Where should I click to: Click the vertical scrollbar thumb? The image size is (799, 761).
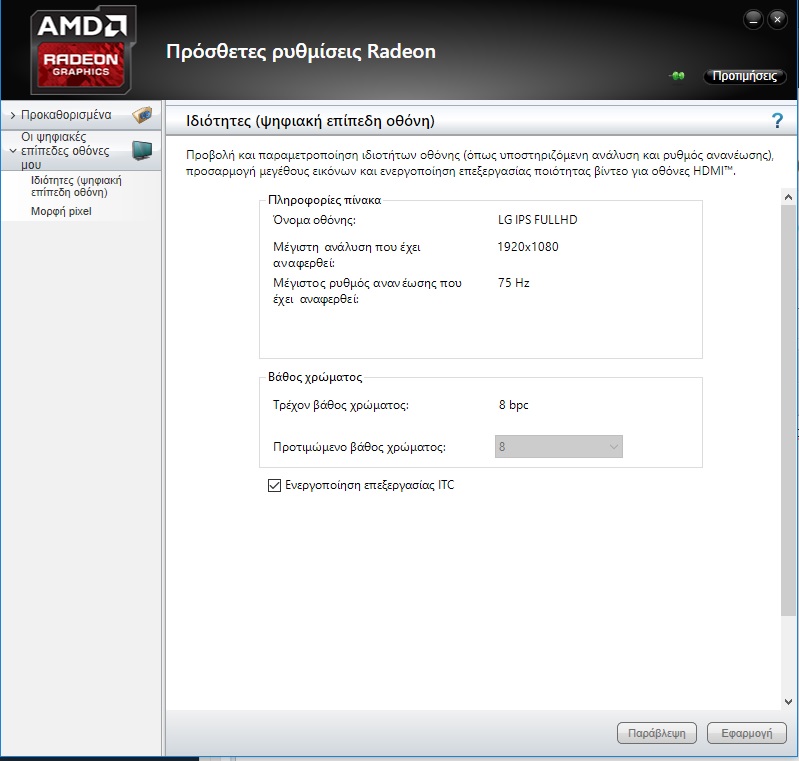point(788,411)
